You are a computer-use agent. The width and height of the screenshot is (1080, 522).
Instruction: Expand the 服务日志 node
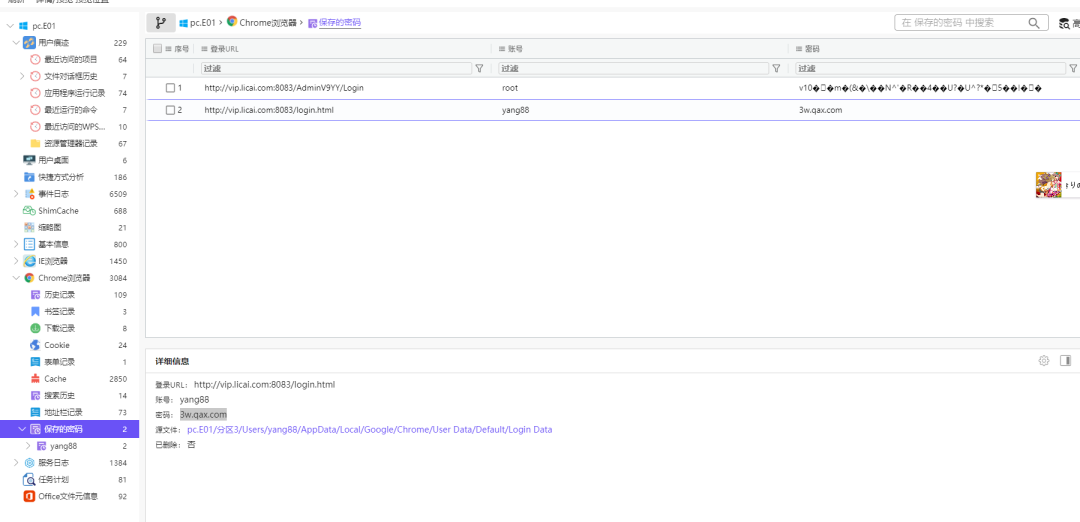click(16, 463)
